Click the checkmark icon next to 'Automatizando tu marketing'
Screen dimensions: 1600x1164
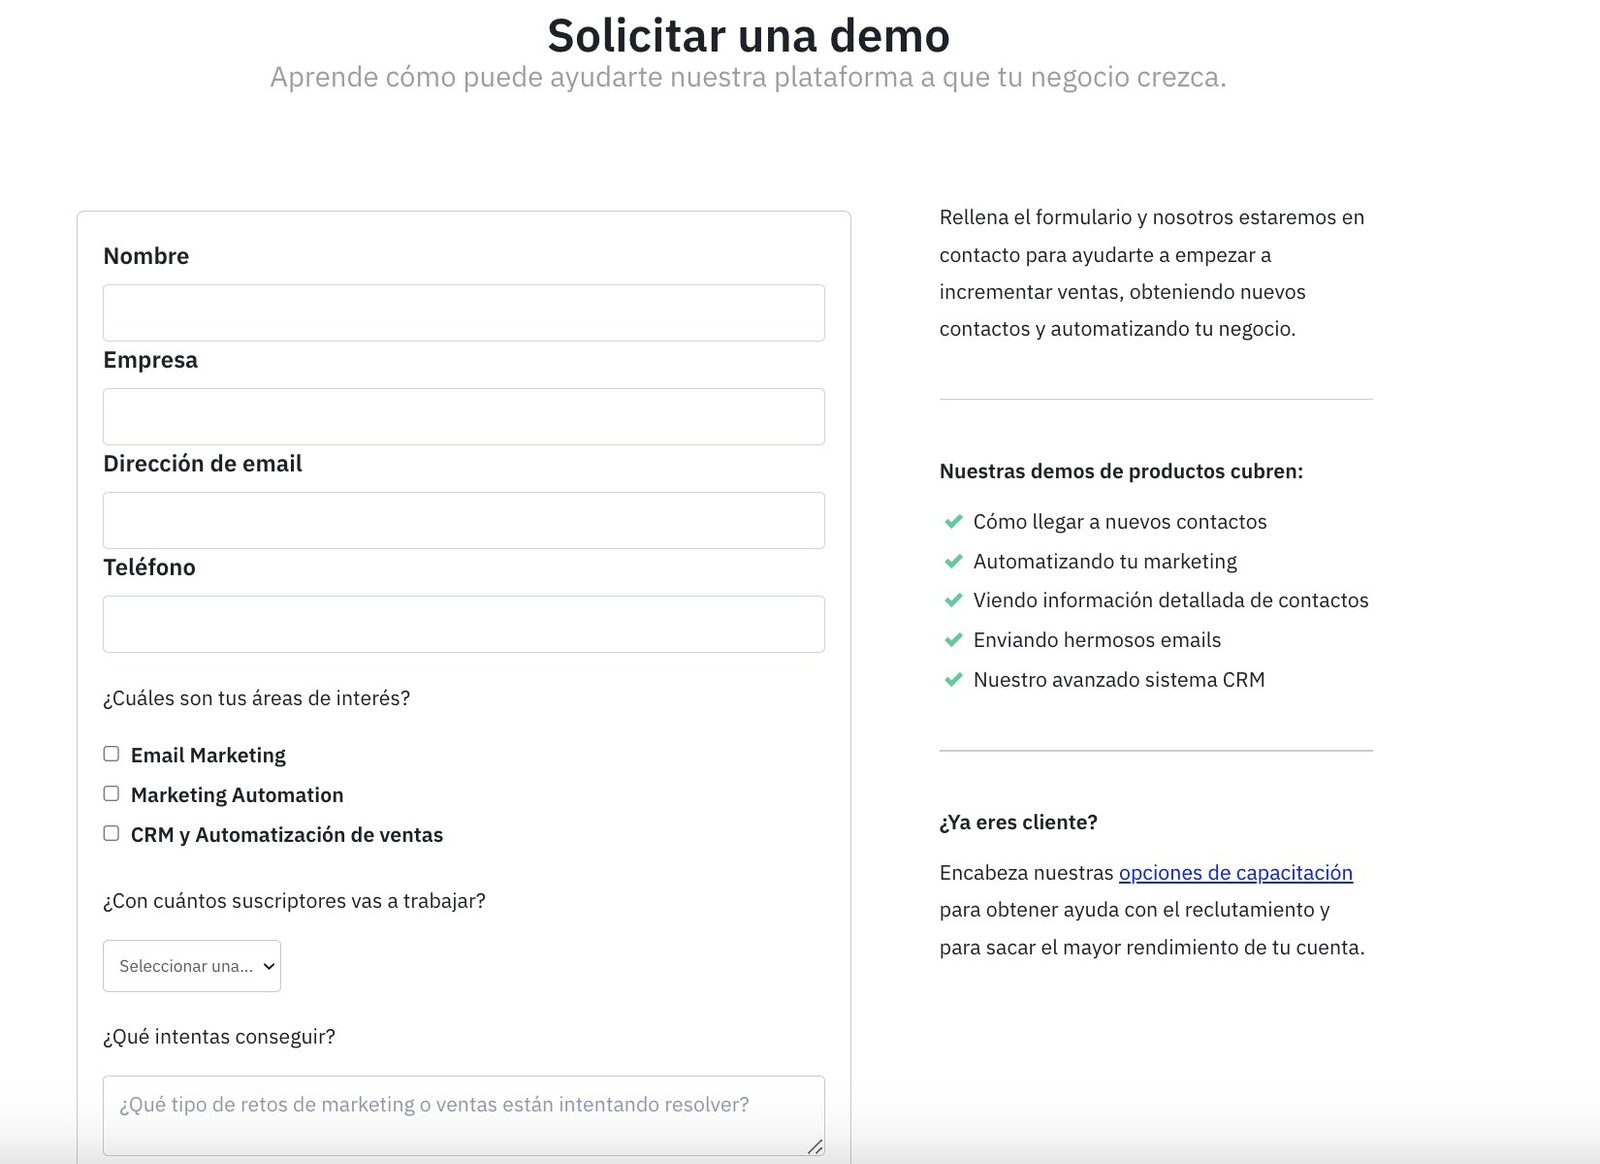(x=953, y=562)
